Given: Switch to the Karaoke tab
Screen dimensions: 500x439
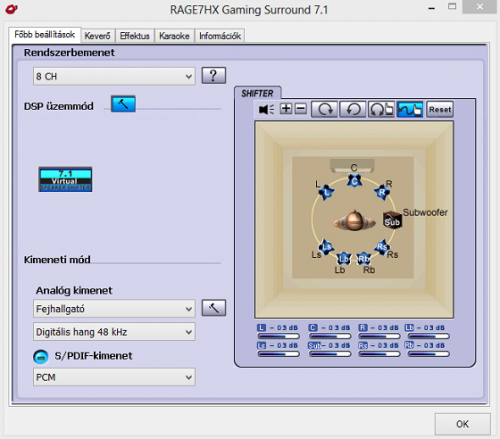Looking at the screenshot, I should (x=174, y=36).
